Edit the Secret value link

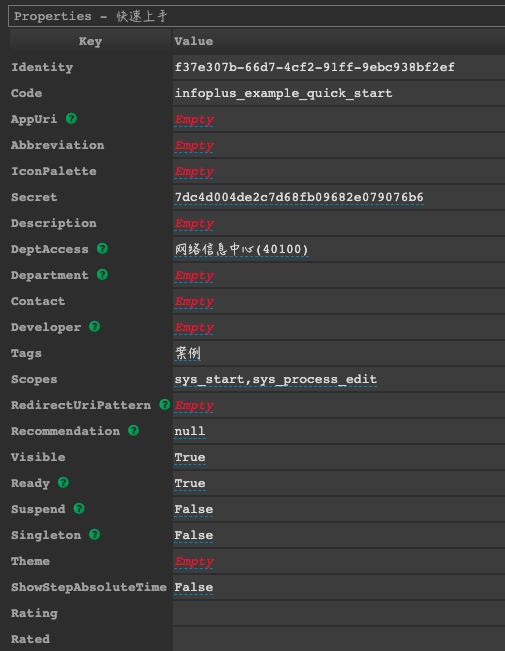pyautogui.click(x=299, y=197)
